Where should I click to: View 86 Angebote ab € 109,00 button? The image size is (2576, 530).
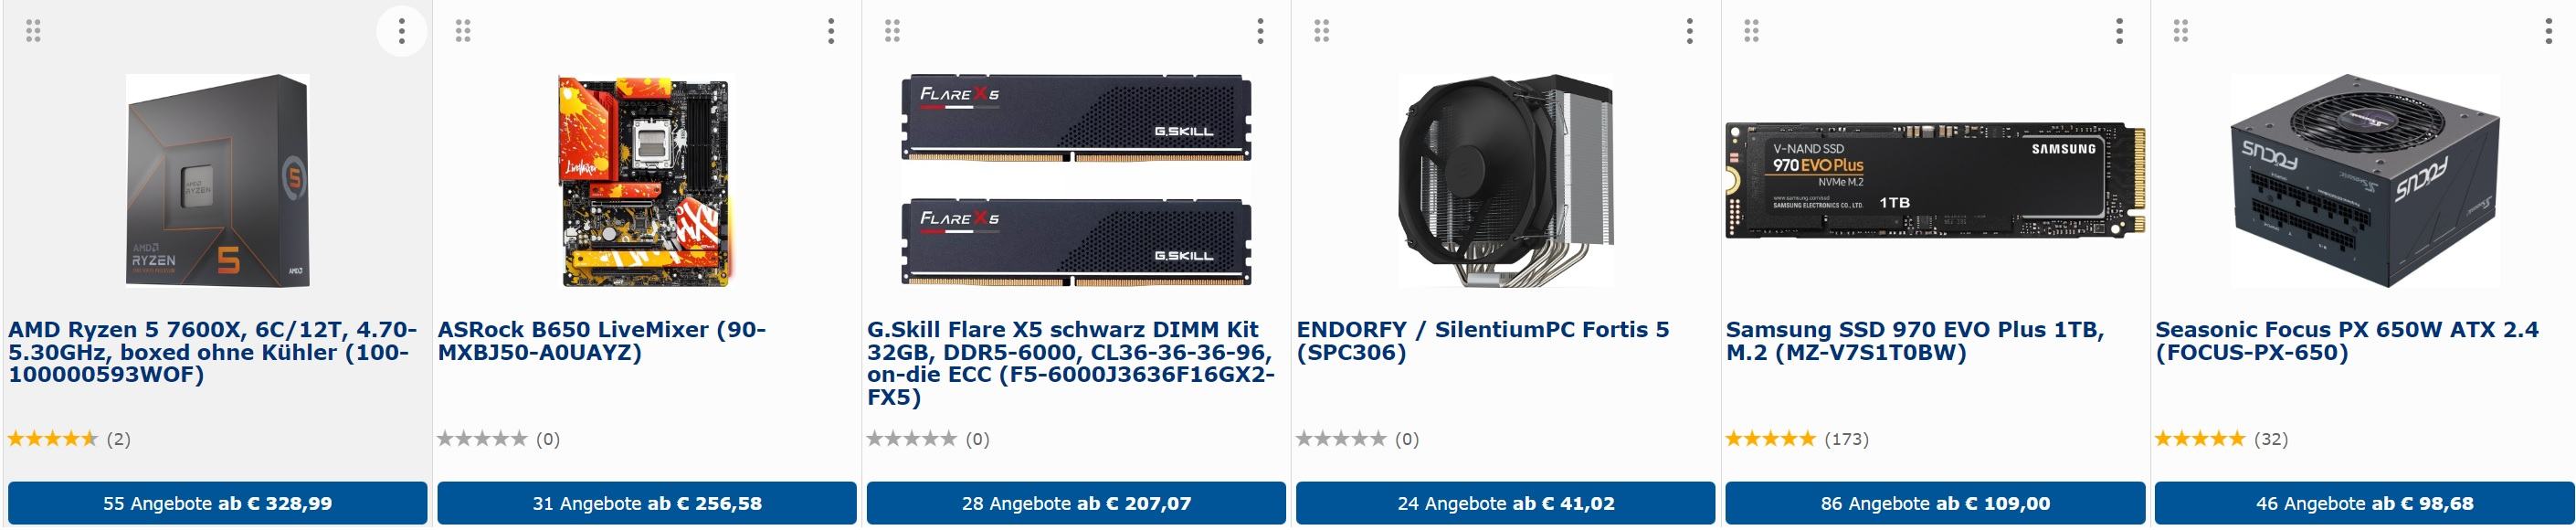1935,503
